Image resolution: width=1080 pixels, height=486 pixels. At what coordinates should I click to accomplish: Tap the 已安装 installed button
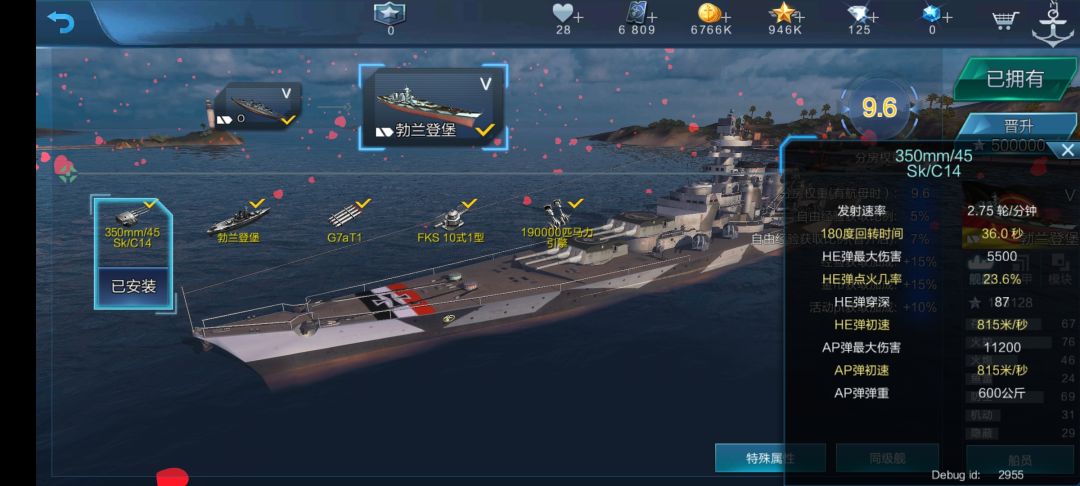coord(133,286)
